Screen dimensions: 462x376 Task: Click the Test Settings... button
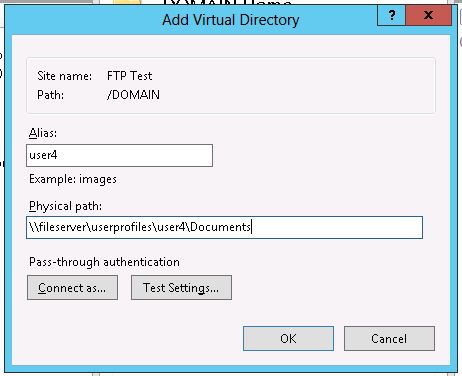point(181,288)
